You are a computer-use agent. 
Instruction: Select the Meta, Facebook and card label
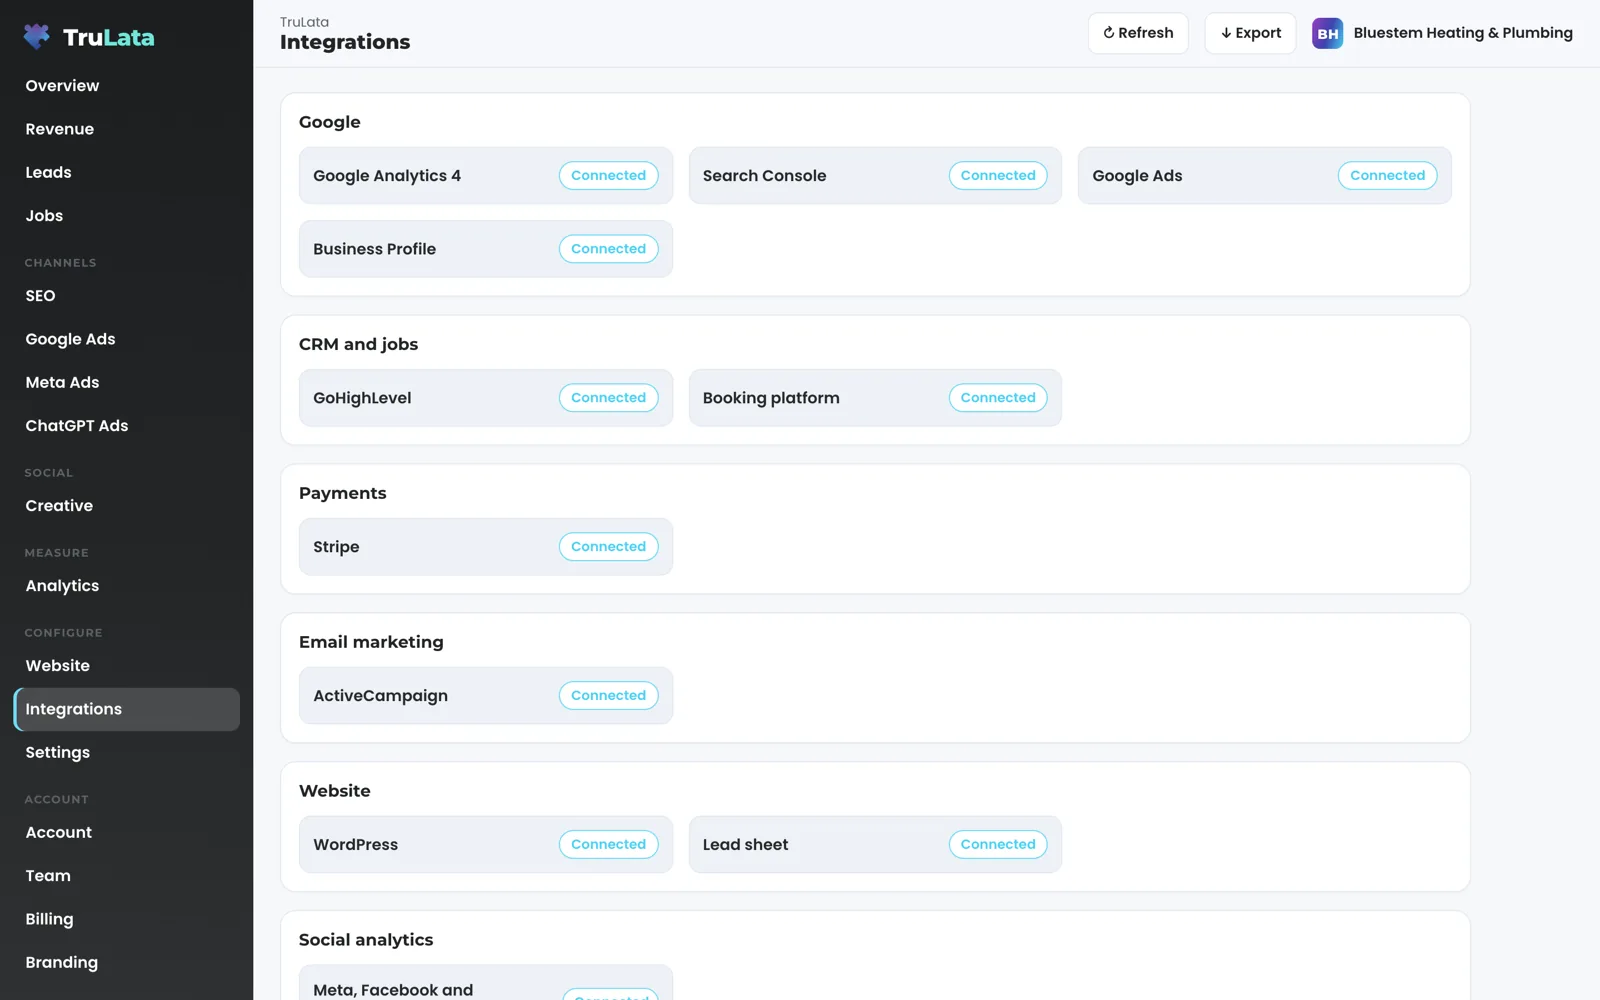tap(393, 990)
